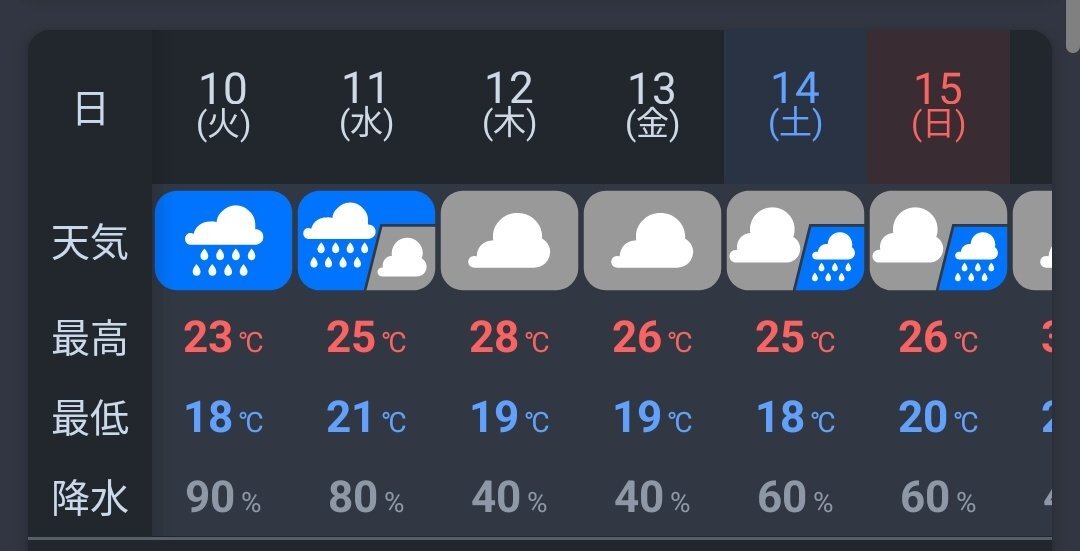Image resolution: width=1080 pixels, height=551 pixels.
Task: Click the rain icon for the 10th
Action: click(223, 240)
